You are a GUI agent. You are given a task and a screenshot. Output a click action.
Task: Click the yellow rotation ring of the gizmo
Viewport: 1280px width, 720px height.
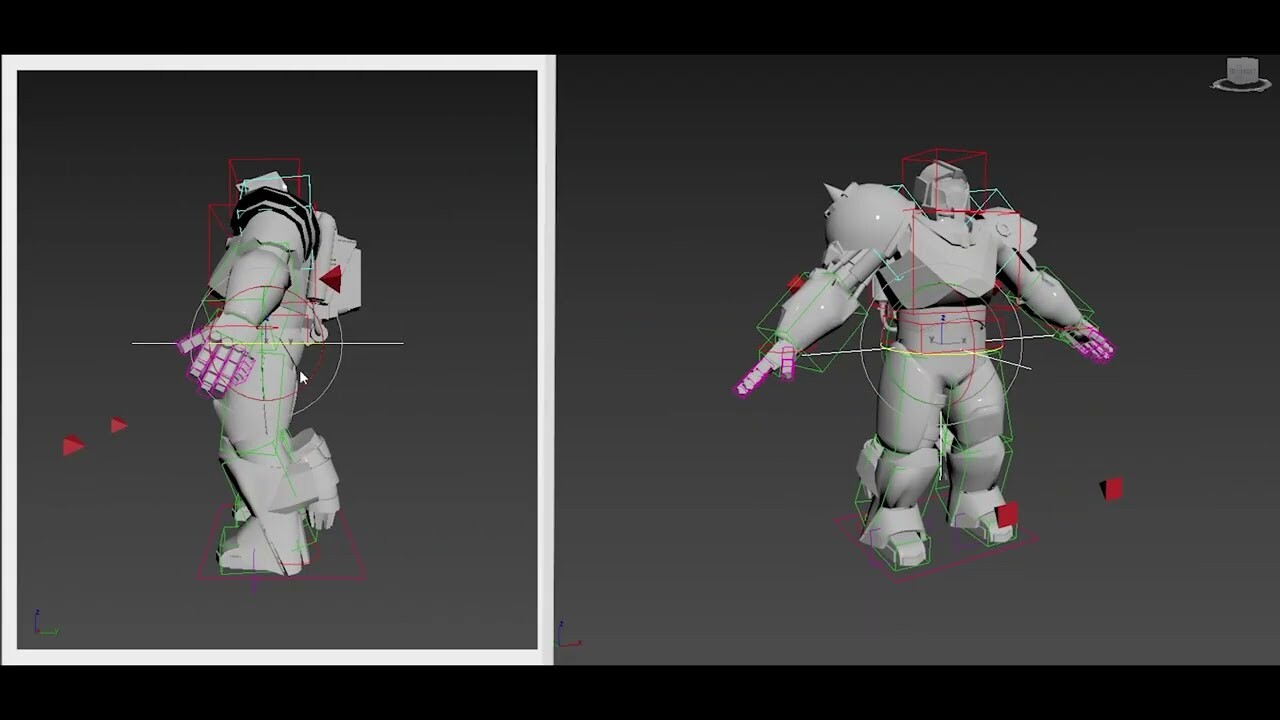930,352
